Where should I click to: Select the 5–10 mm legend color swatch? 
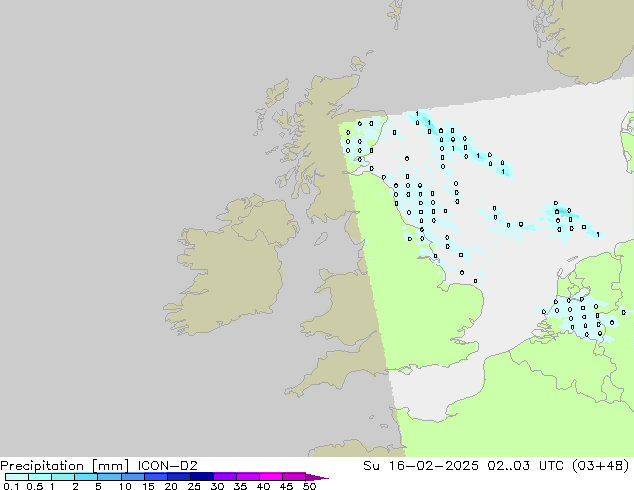(x=109, y=477)
